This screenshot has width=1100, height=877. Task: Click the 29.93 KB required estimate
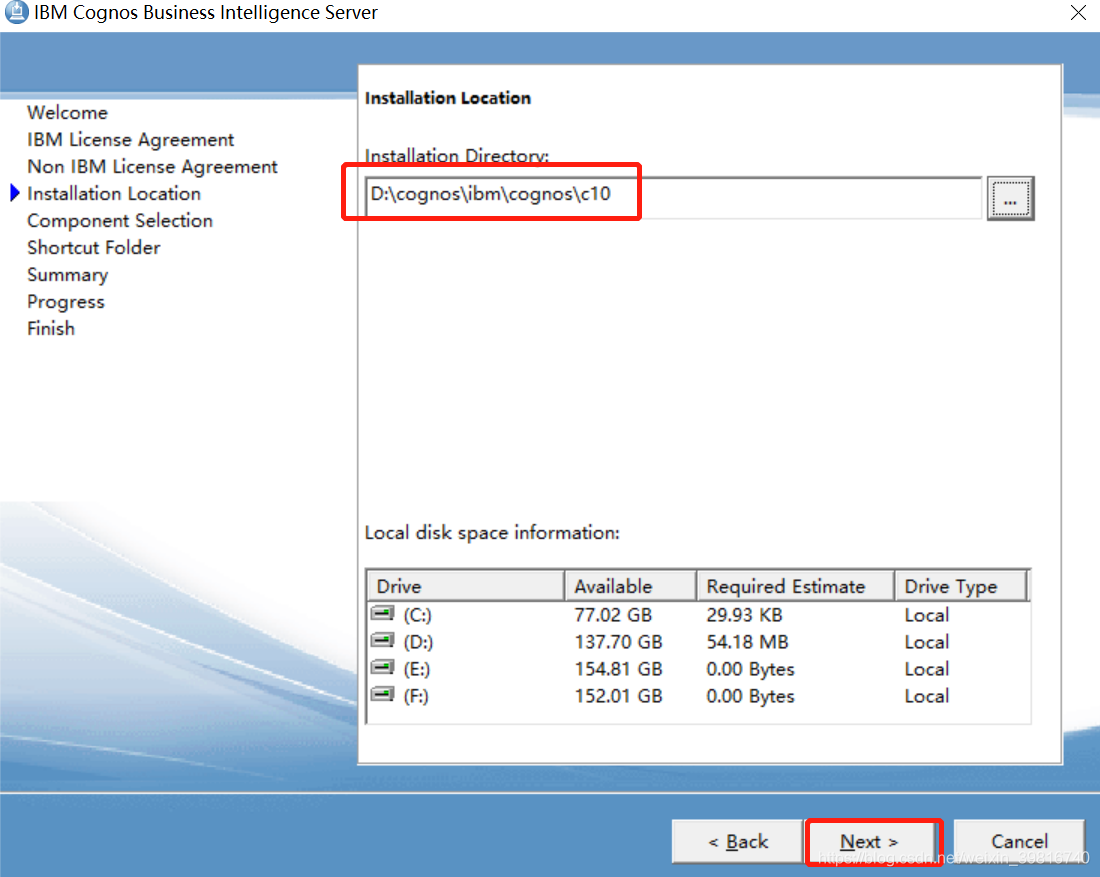coord(744,615)
